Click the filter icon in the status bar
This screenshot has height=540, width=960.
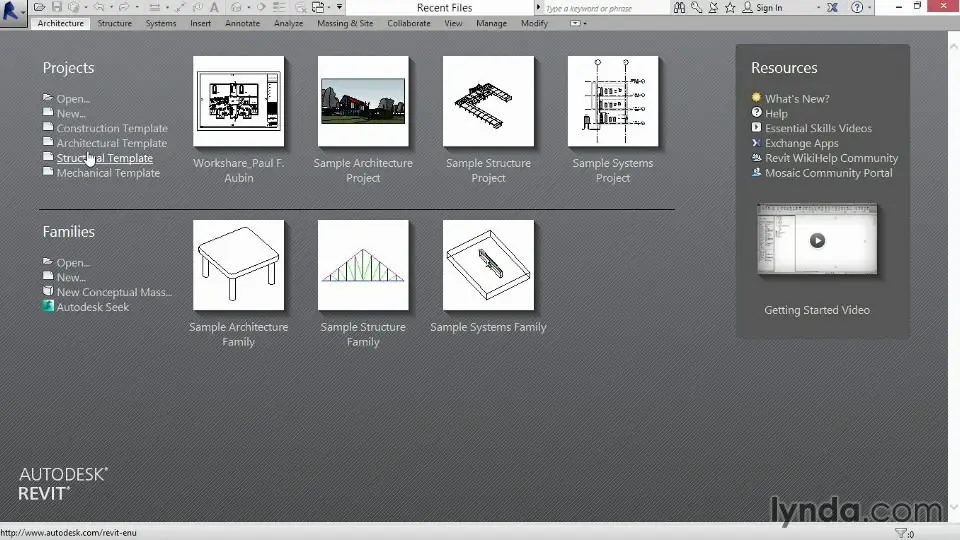click(x=901, y=533)
